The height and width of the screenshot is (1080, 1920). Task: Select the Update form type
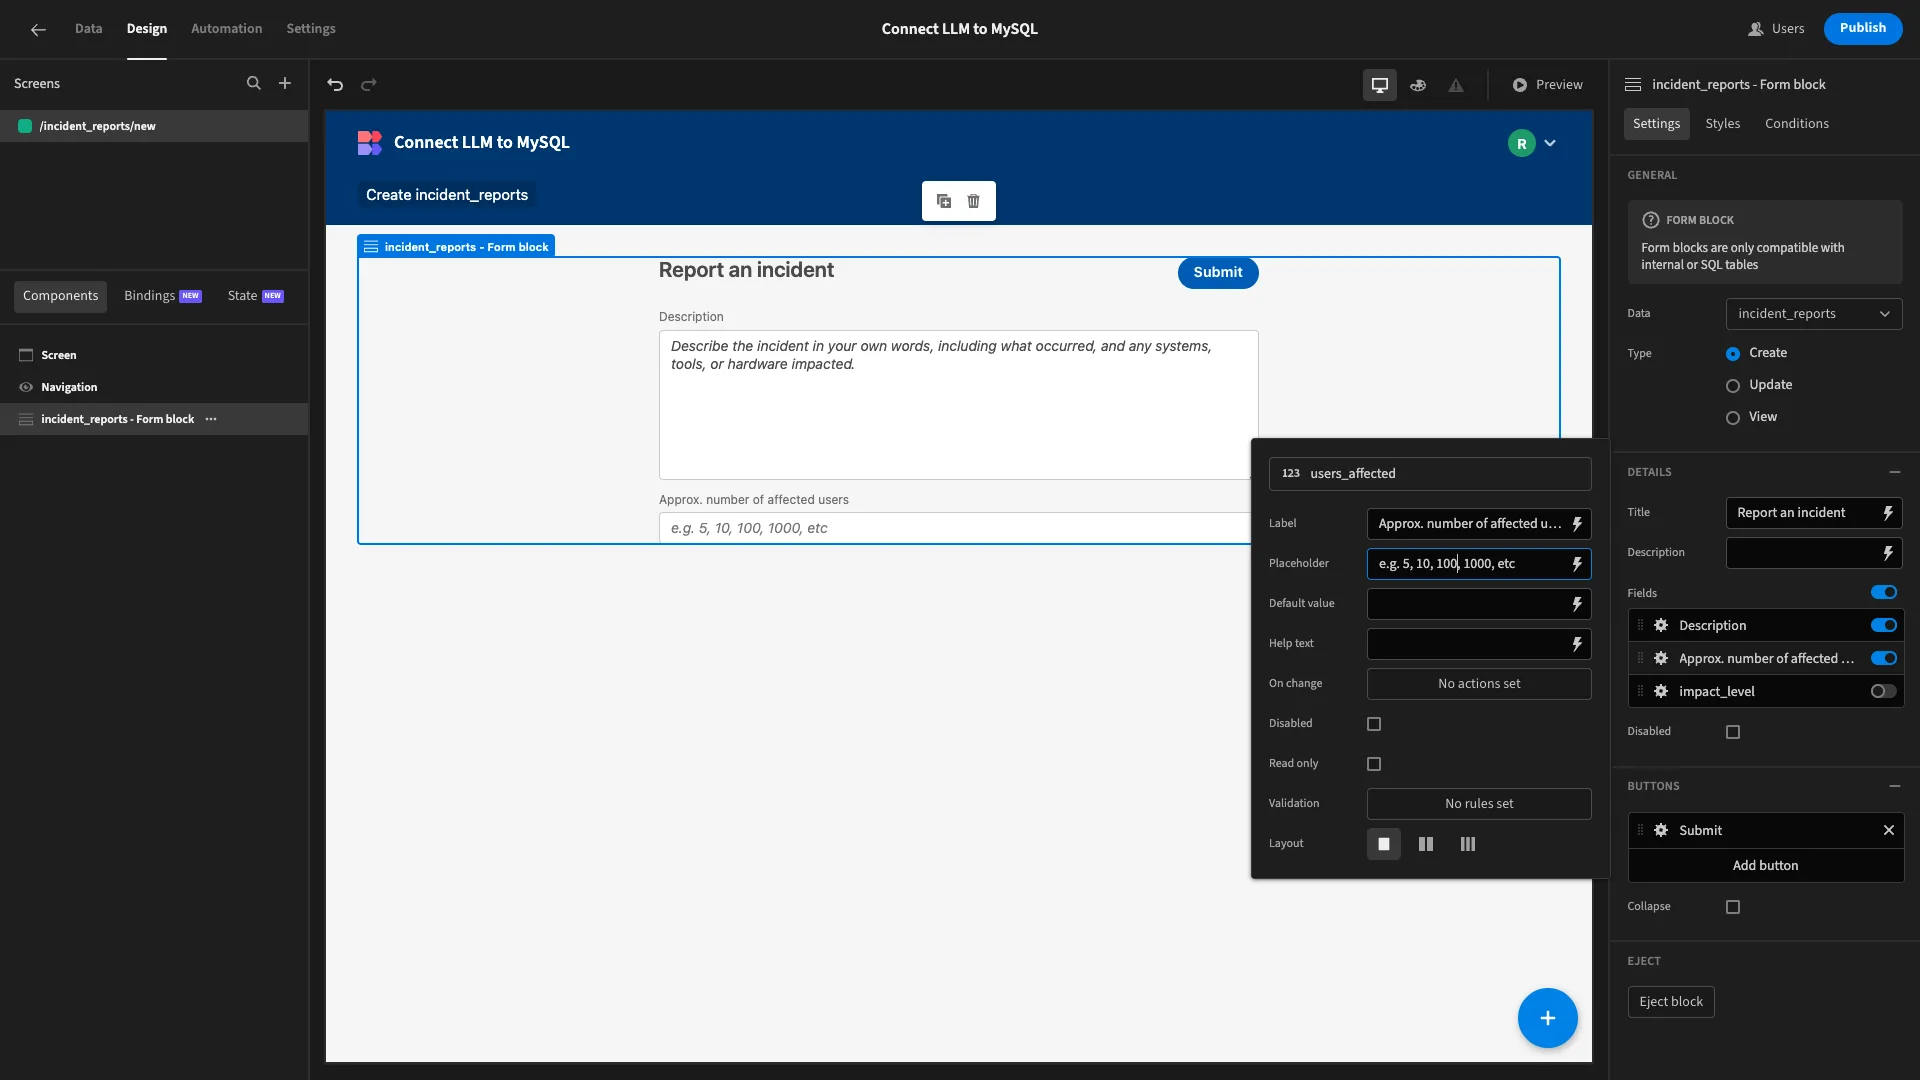click(1733, 386)
